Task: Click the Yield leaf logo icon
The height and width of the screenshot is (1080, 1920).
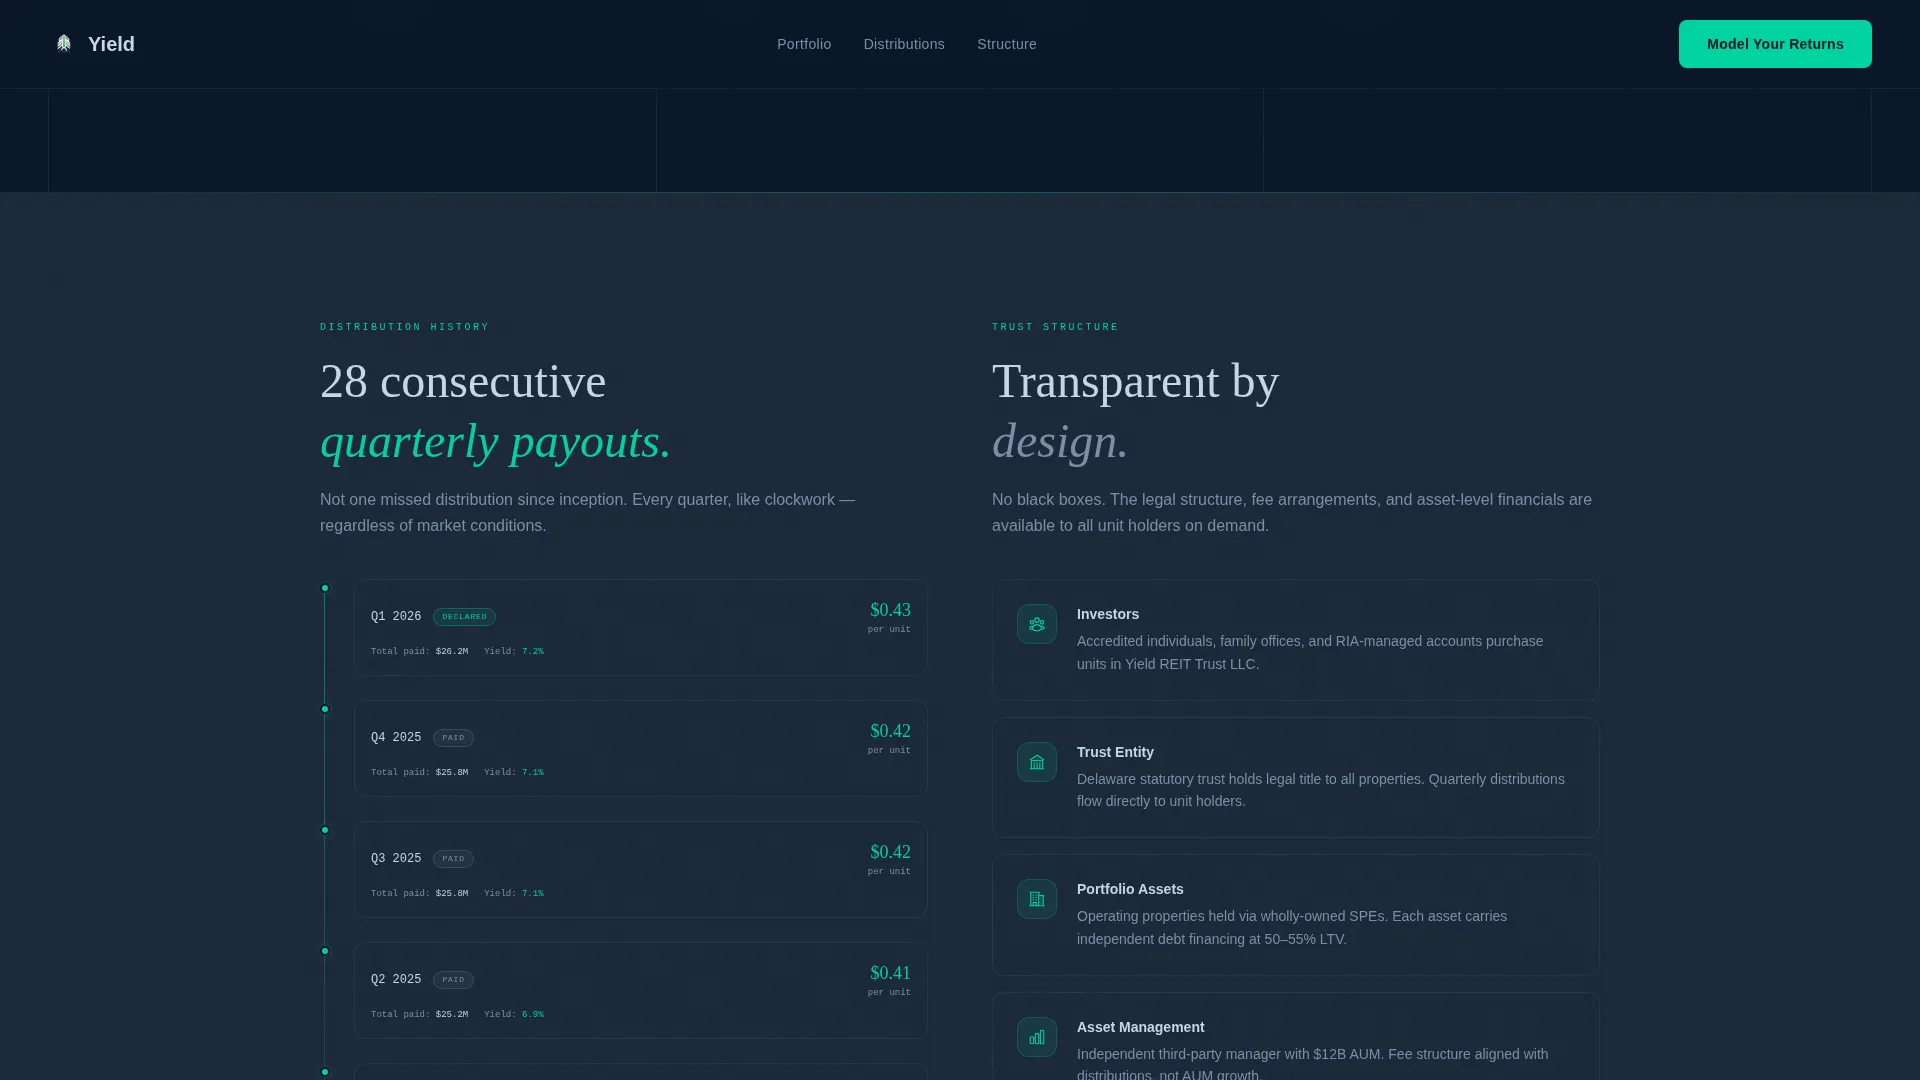Action: [64, 43]
